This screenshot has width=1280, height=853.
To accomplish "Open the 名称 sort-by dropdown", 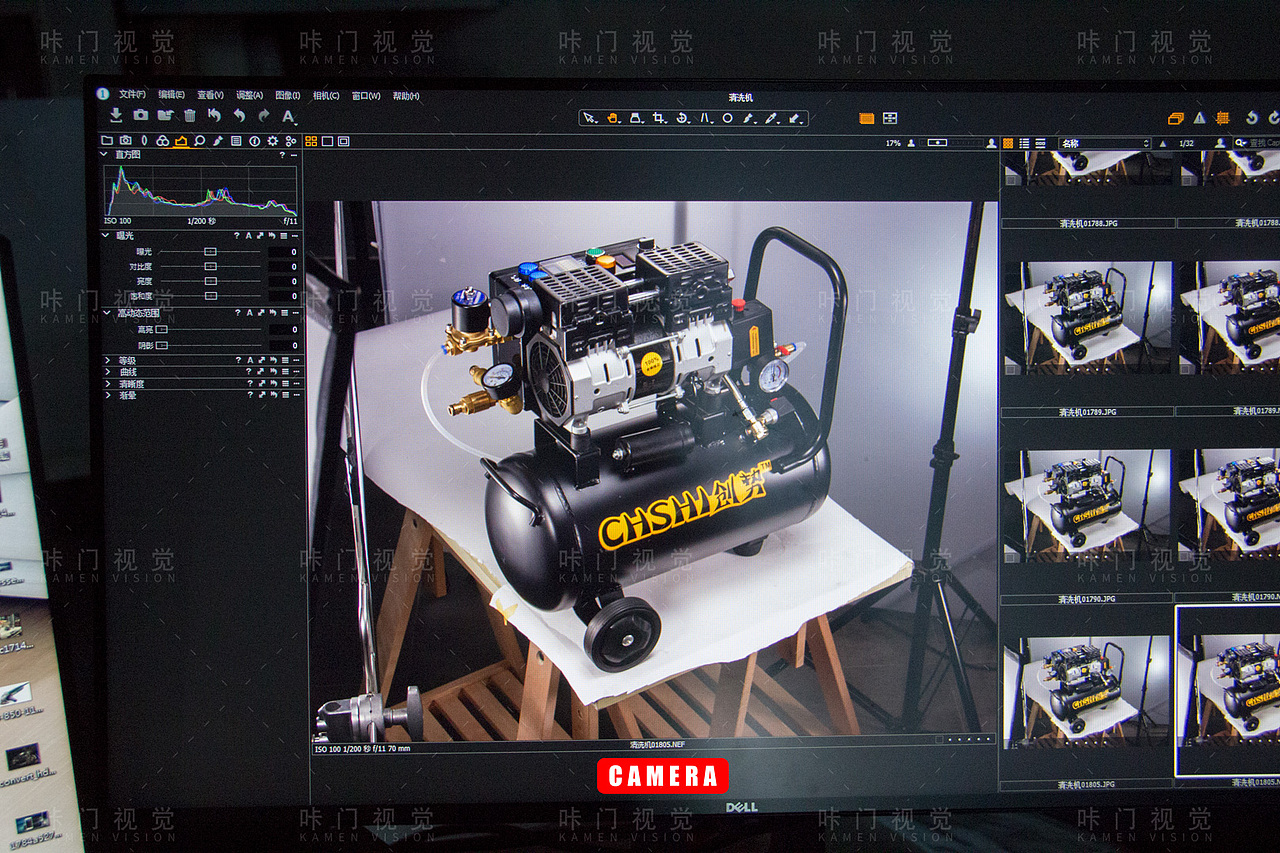I will click(1104, 143).
